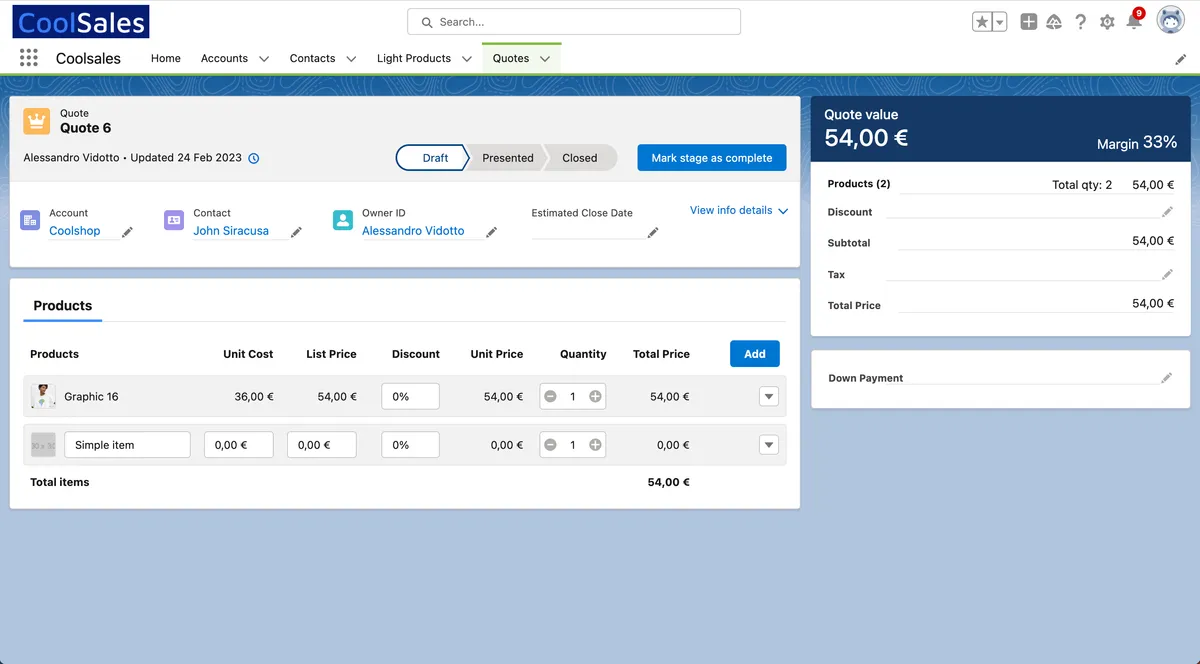1200x664 pixels.
Task: Go to the Home tab
Action: 166,58
